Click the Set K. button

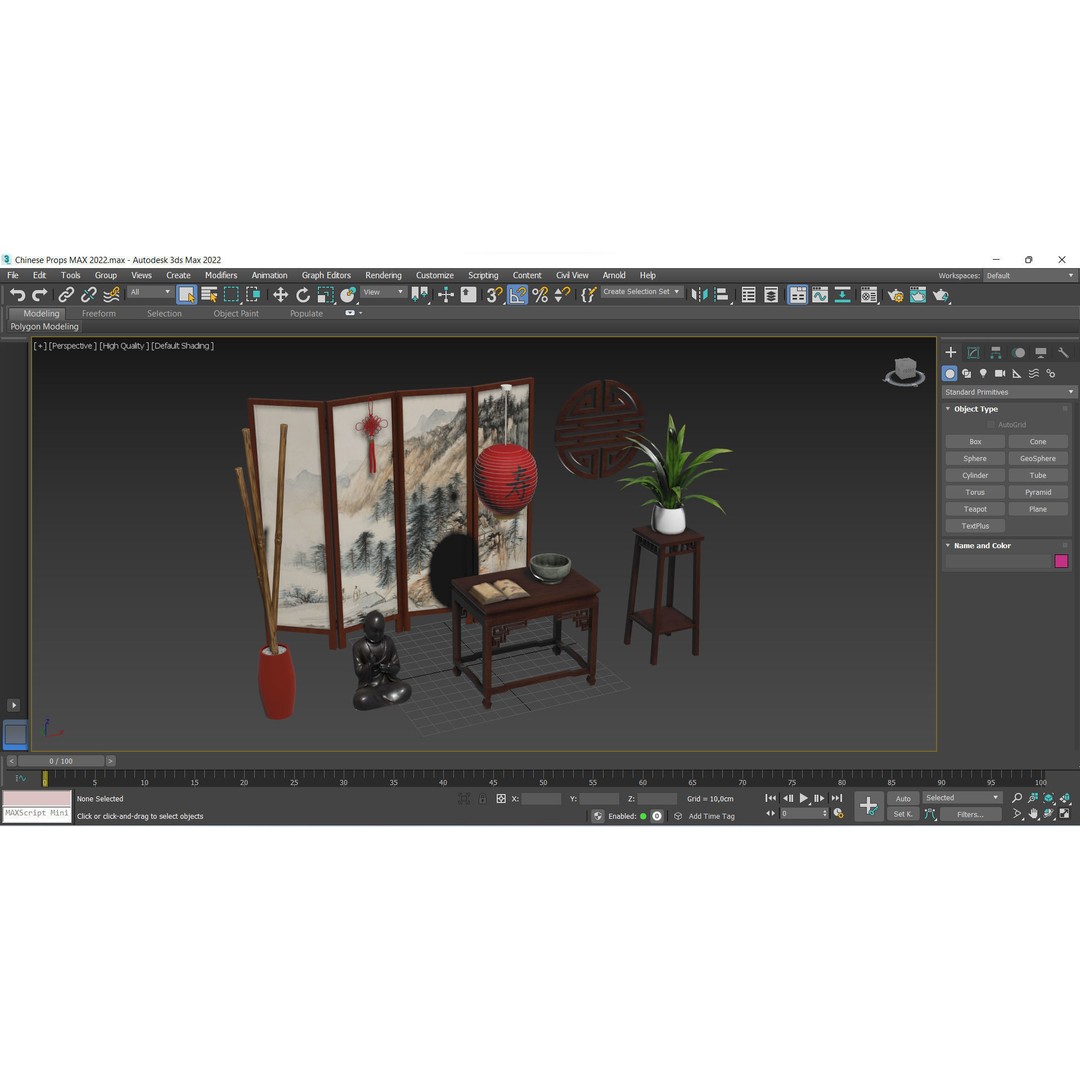click(x=903, y=814)
